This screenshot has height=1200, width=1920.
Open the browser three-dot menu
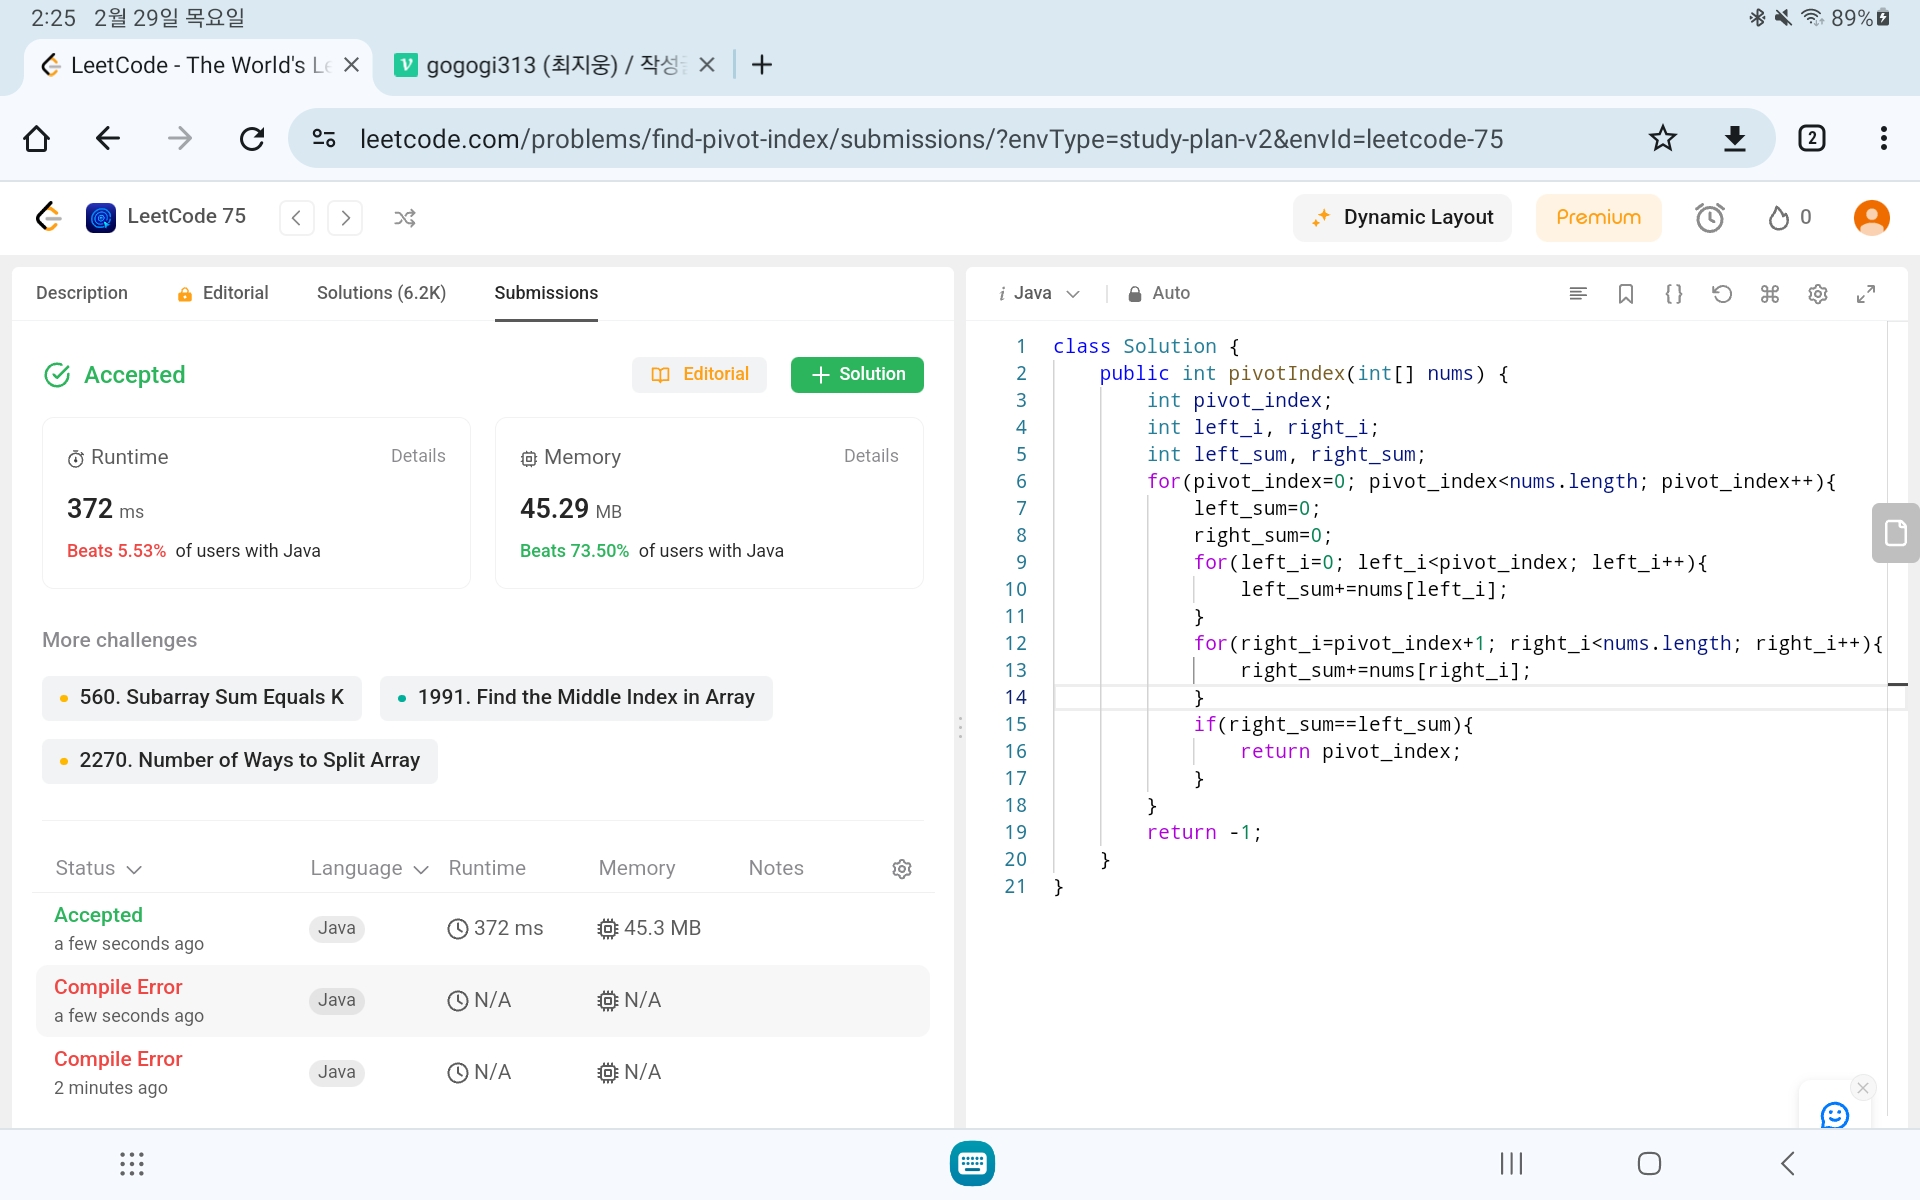point(1884,139)
